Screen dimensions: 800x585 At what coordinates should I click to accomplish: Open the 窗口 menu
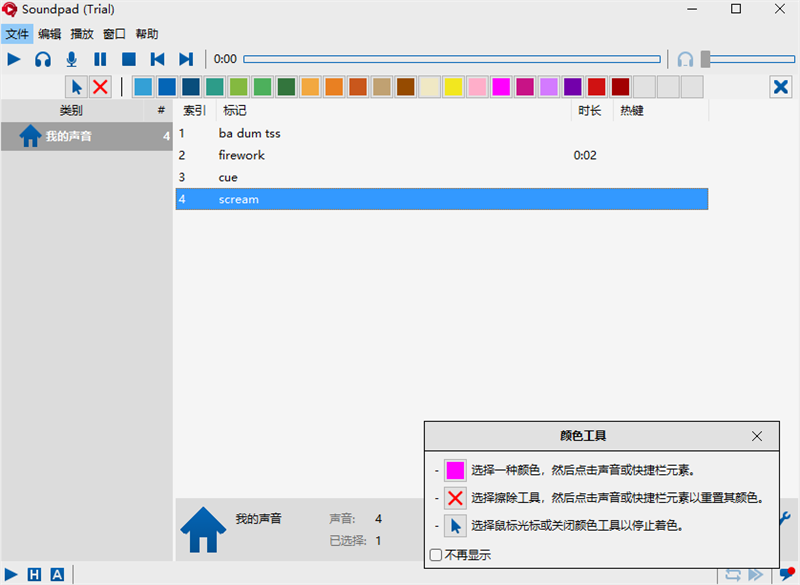click(x=114, y=34)
